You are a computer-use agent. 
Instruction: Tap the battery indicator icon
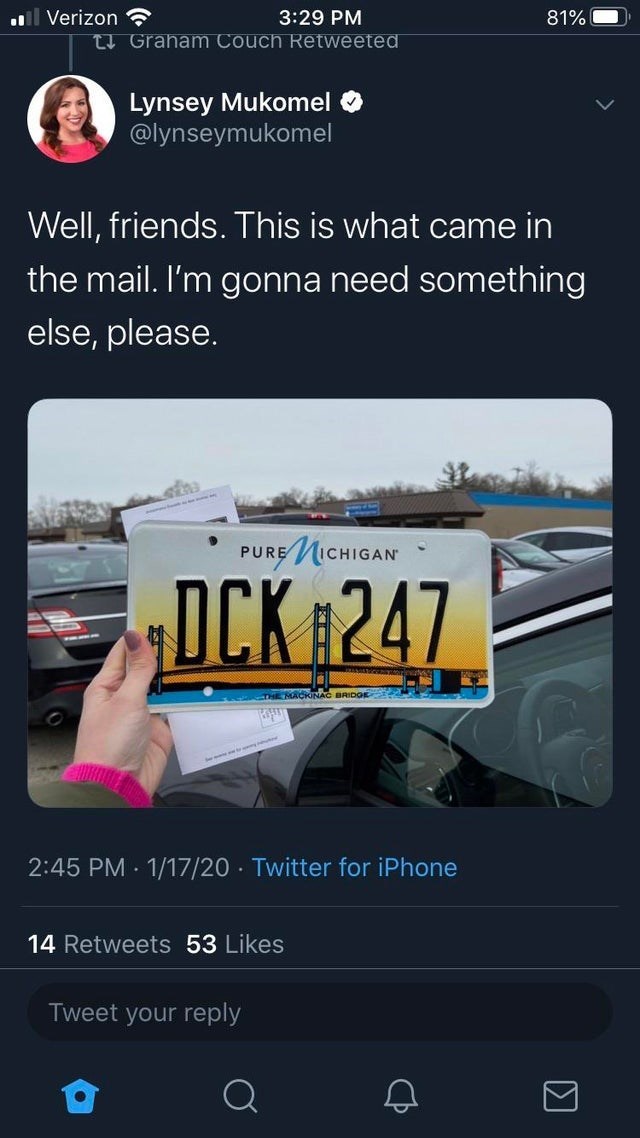(x=610, y=17)
